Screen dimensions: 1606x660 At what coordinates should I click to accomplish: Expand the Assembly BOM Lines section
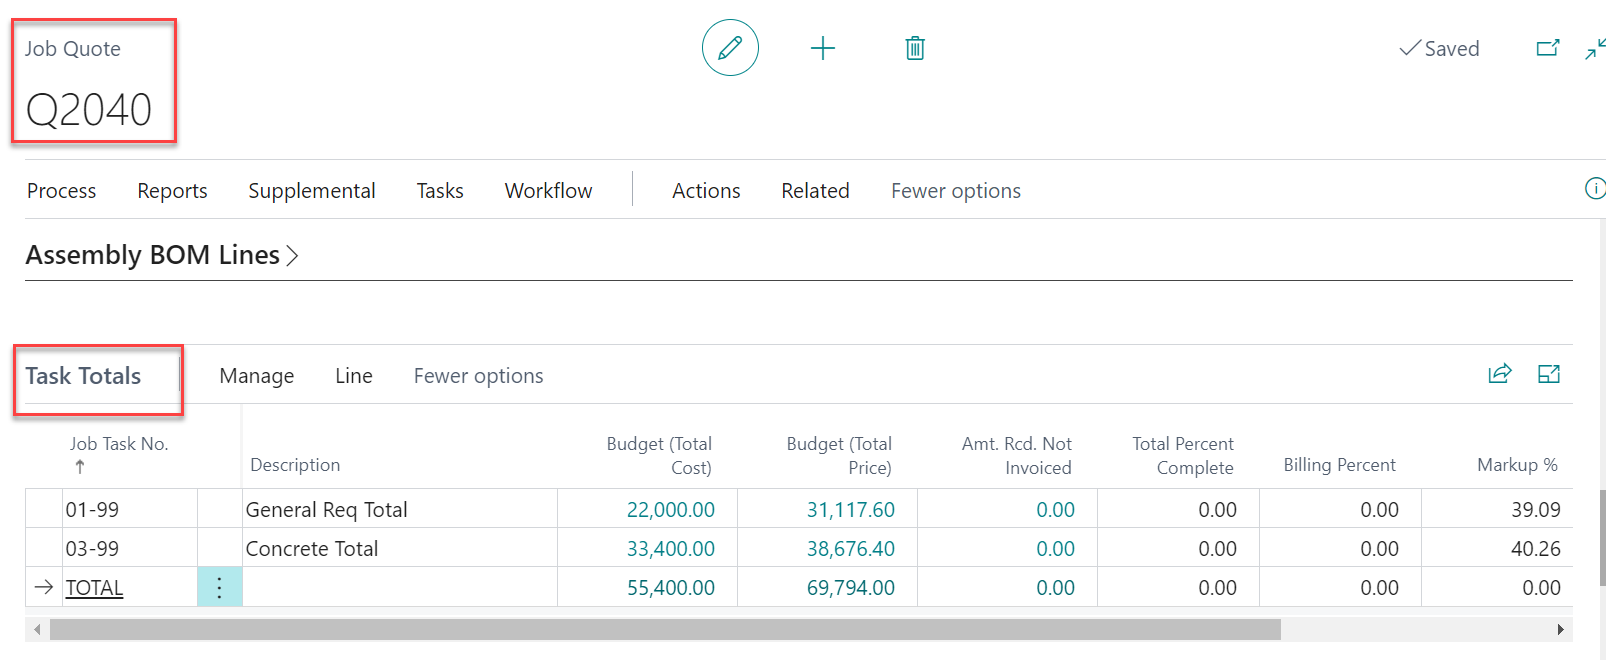162,255
